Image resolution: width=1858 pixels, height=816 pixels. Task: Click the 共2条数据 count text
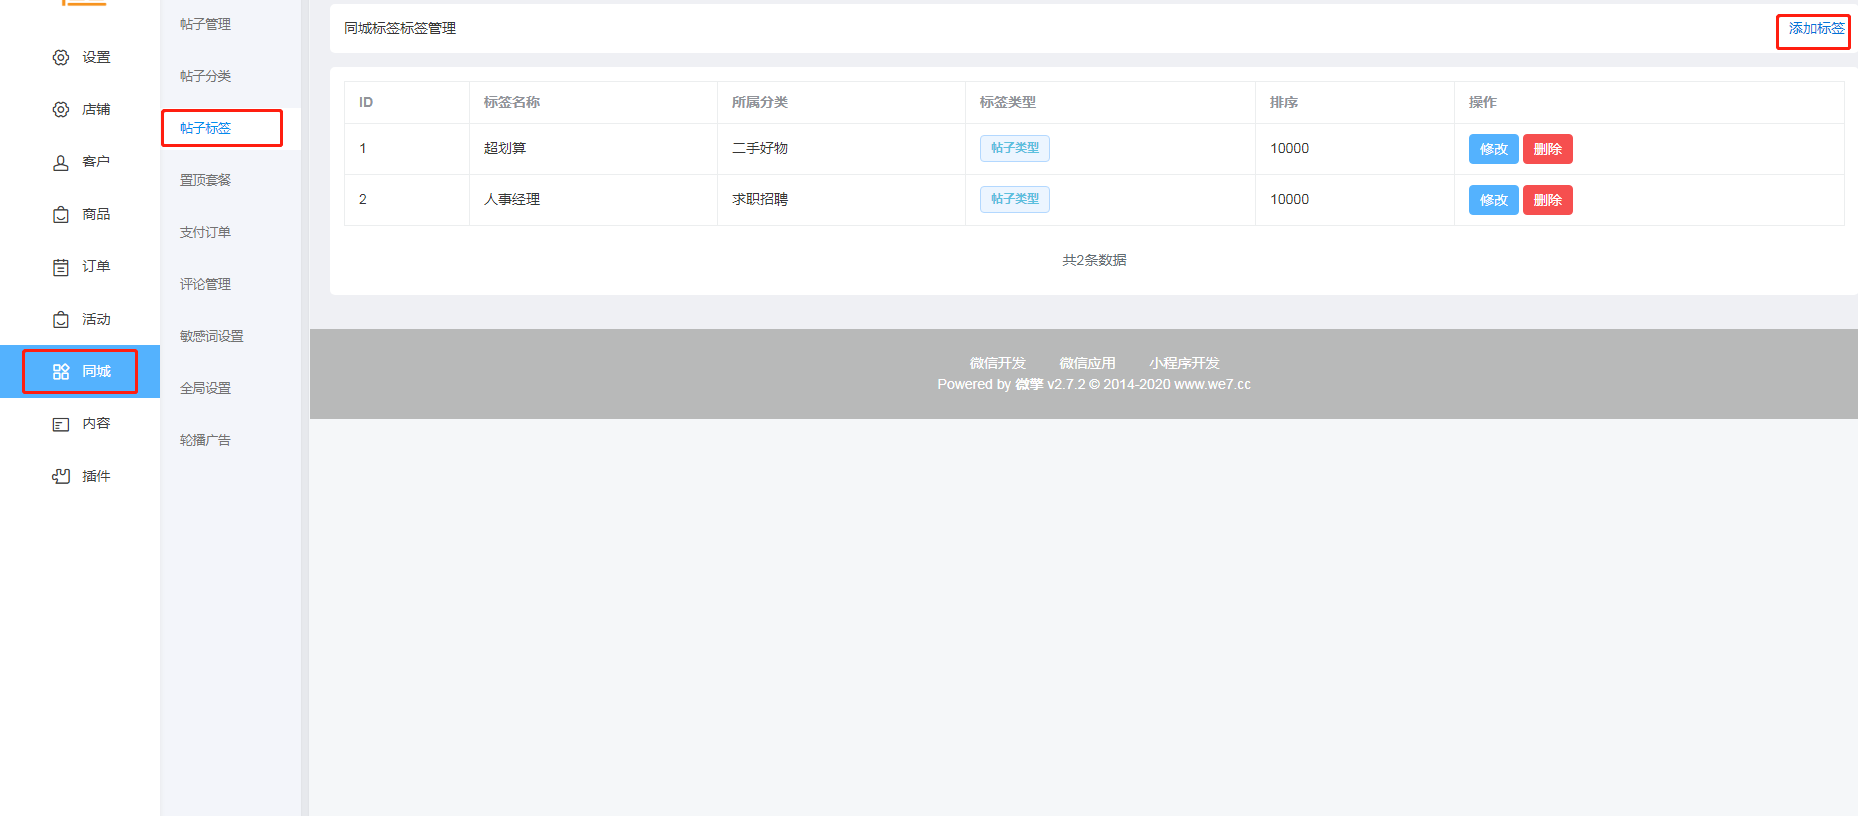[1094, 260]
